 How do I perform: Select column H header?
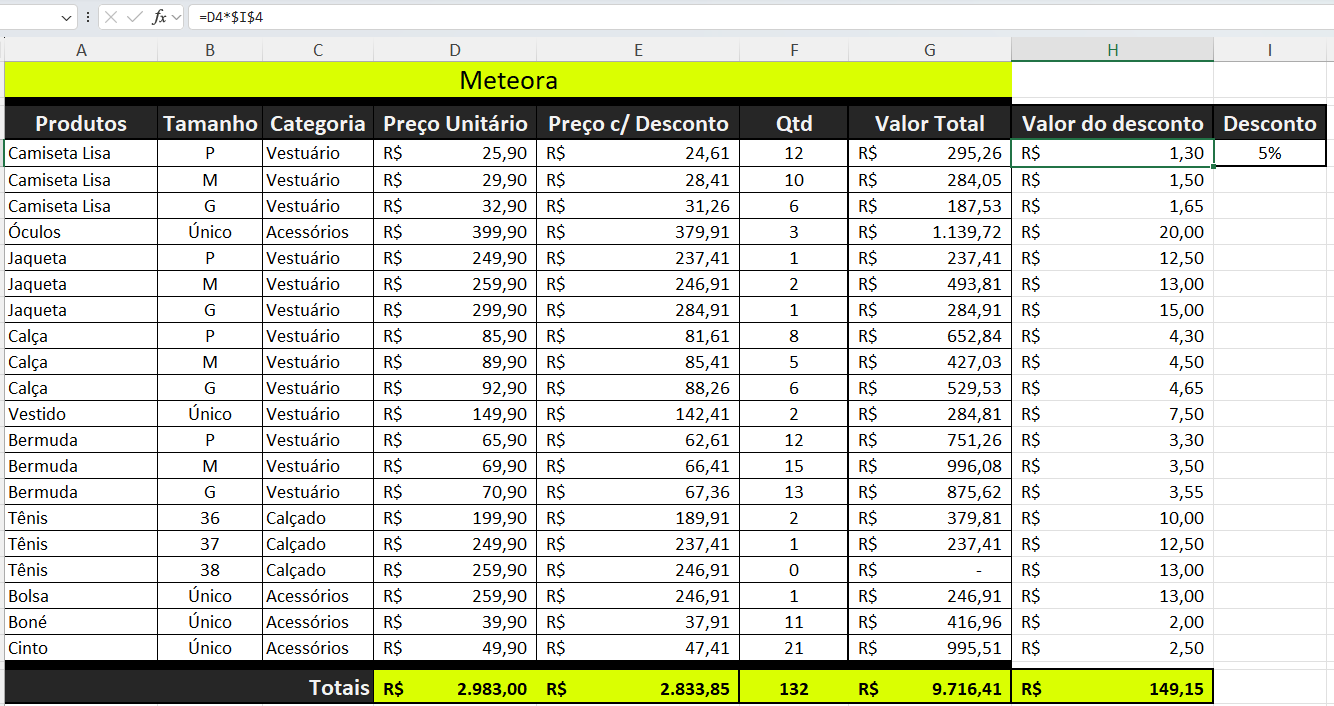pos(1112,50)
